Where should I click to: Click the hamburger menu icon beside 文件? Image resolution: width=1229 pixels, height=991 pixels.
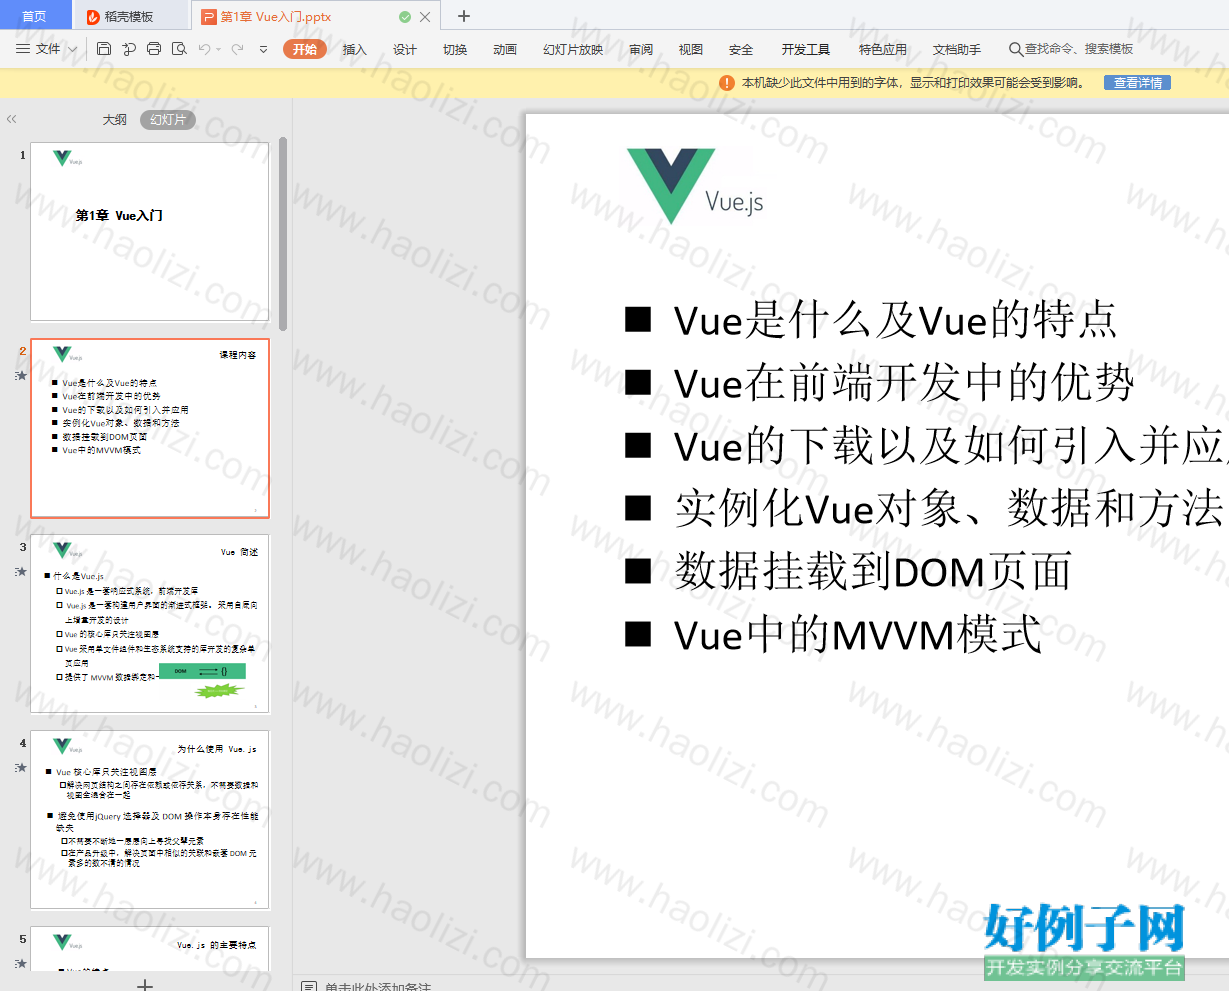coord(23,49)
